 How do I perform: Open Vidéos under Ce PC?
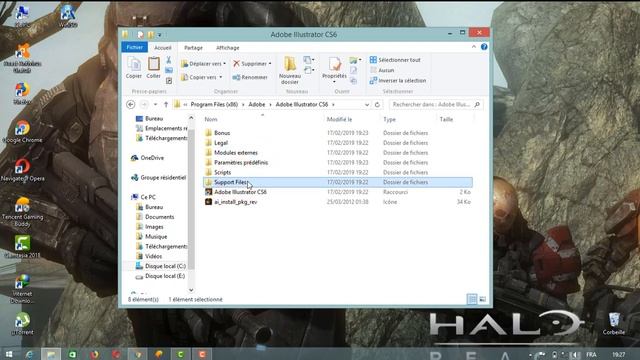(x=153, y=256)
